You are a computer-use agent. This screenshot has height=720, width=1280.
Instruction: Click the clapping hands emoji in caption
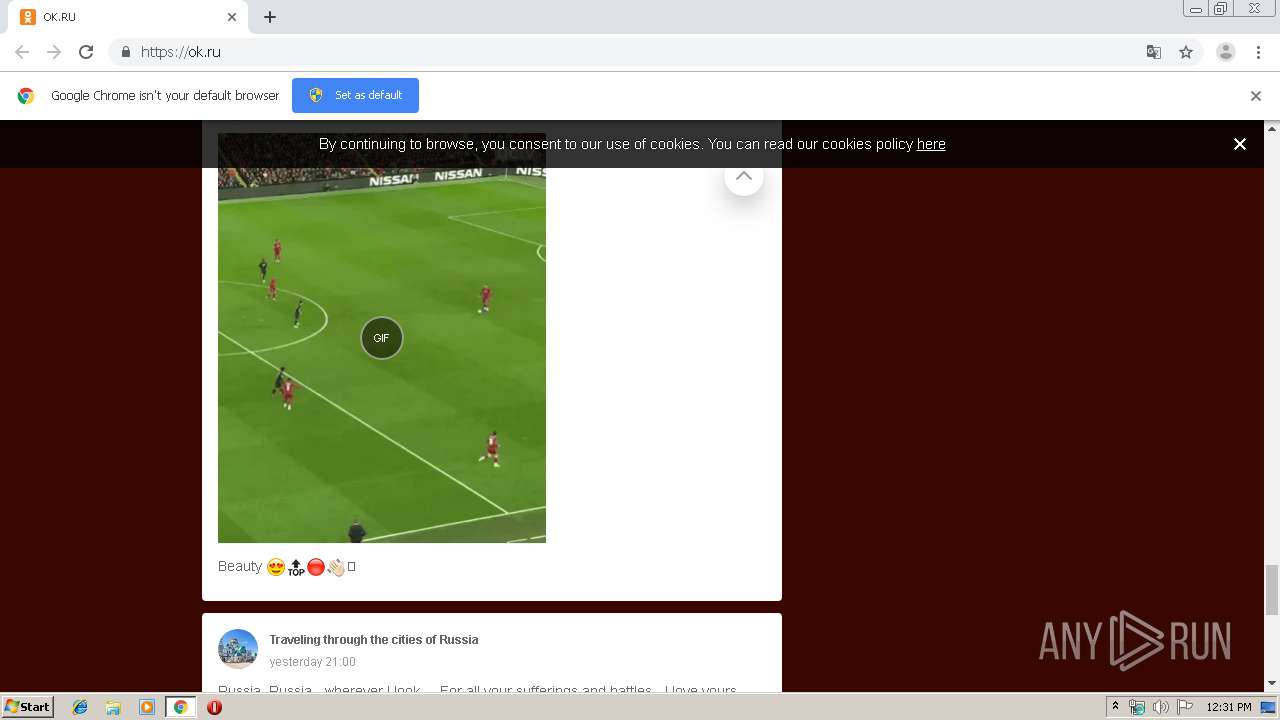pyautogui.click(x=336, y=567)
